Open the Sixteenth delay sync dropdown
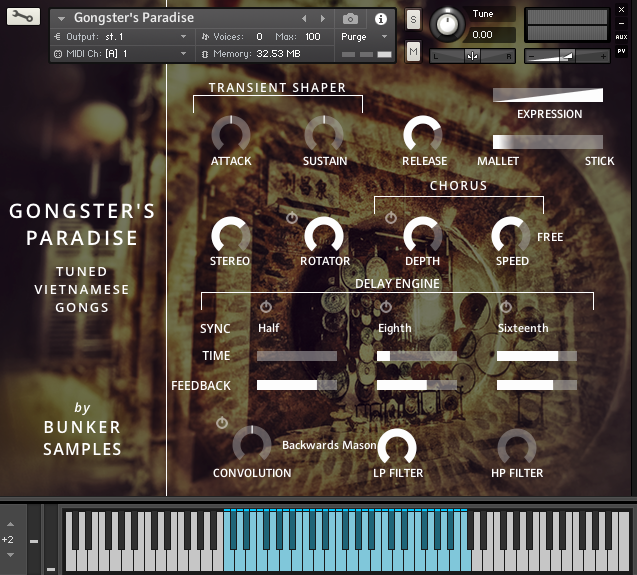Viewport: 637px width, 575px height. 523,328
